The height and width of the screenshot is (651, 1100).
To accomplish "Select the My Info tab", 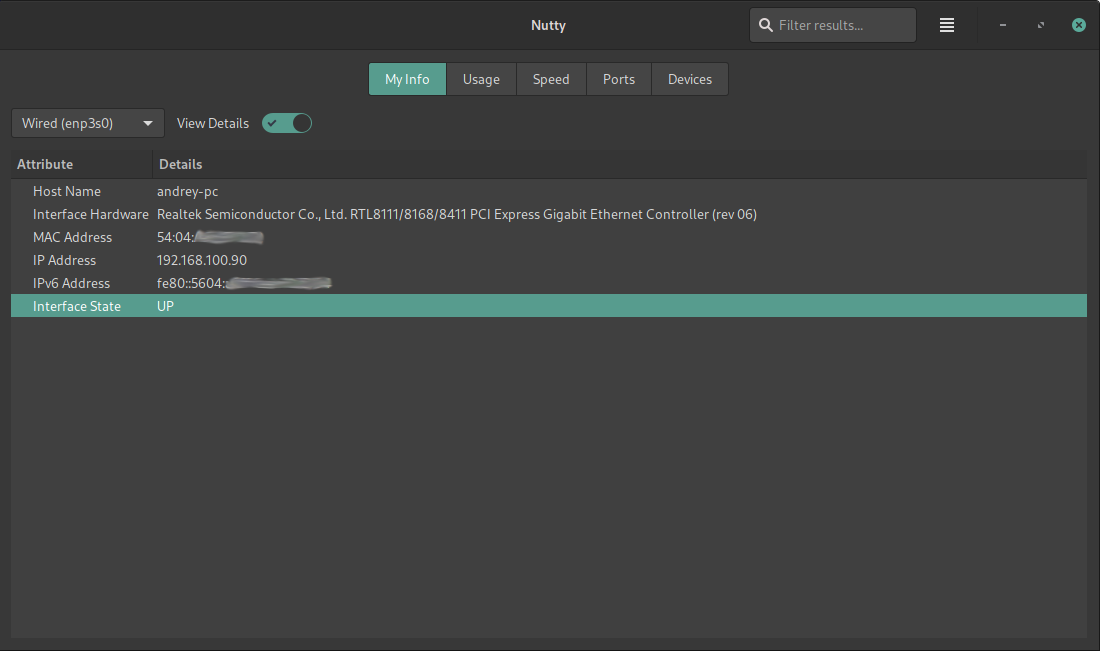I will [x=407, y=79].
